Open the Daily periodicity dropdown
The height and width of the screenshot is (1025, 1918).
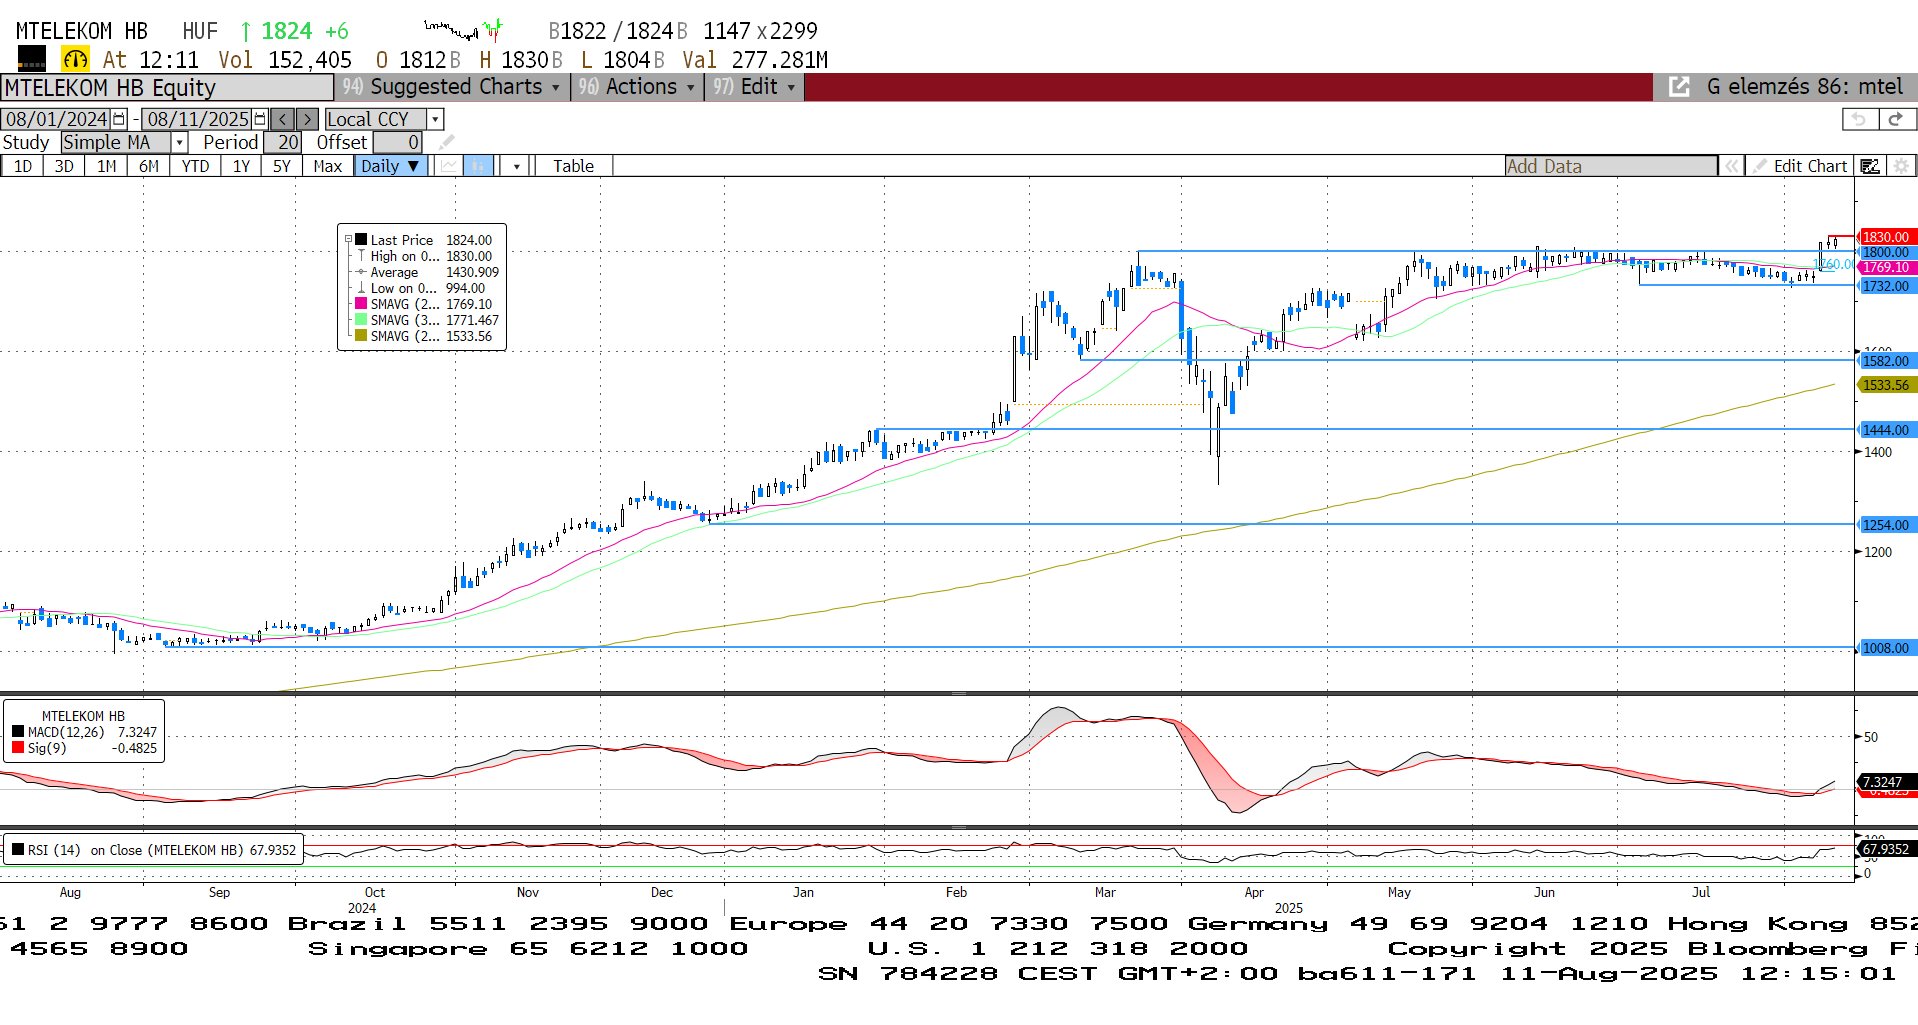coord(391,166)
